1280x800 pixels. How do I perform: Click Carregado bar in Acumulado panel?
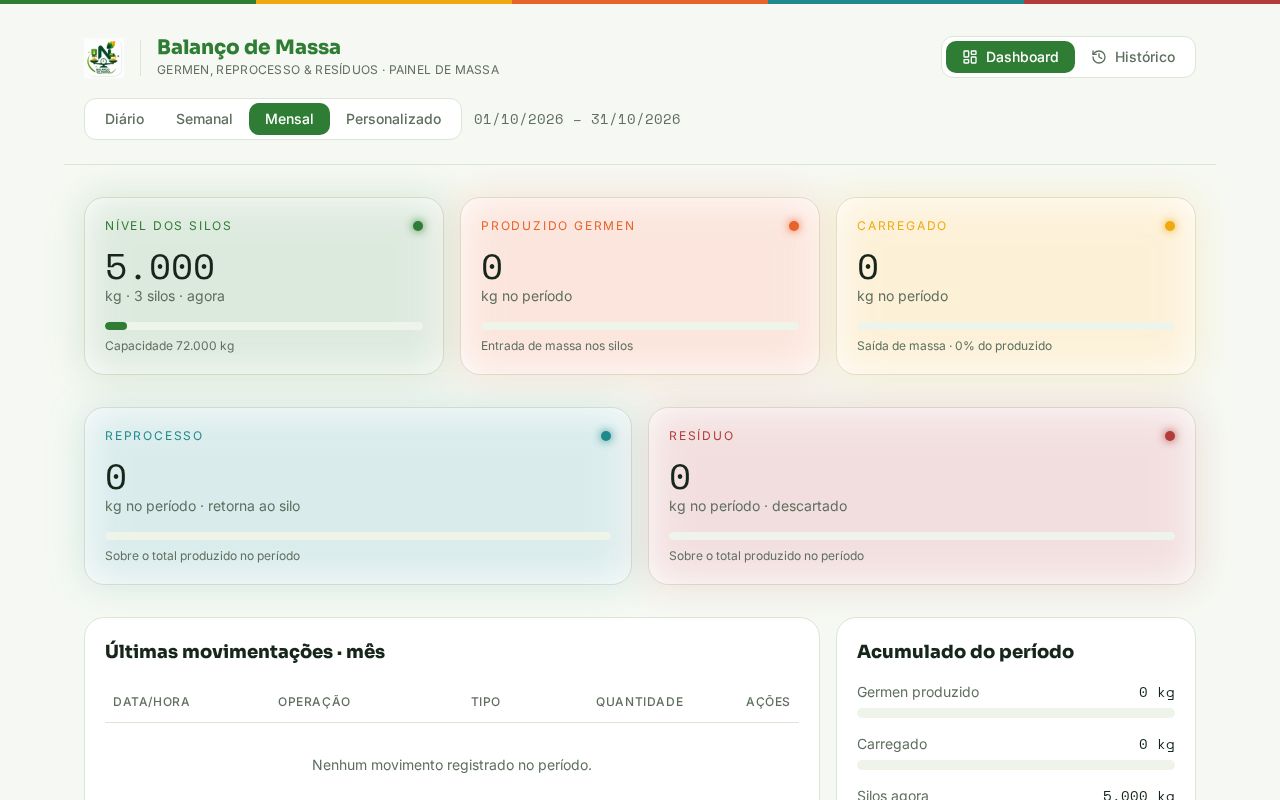pos(1016,765)
